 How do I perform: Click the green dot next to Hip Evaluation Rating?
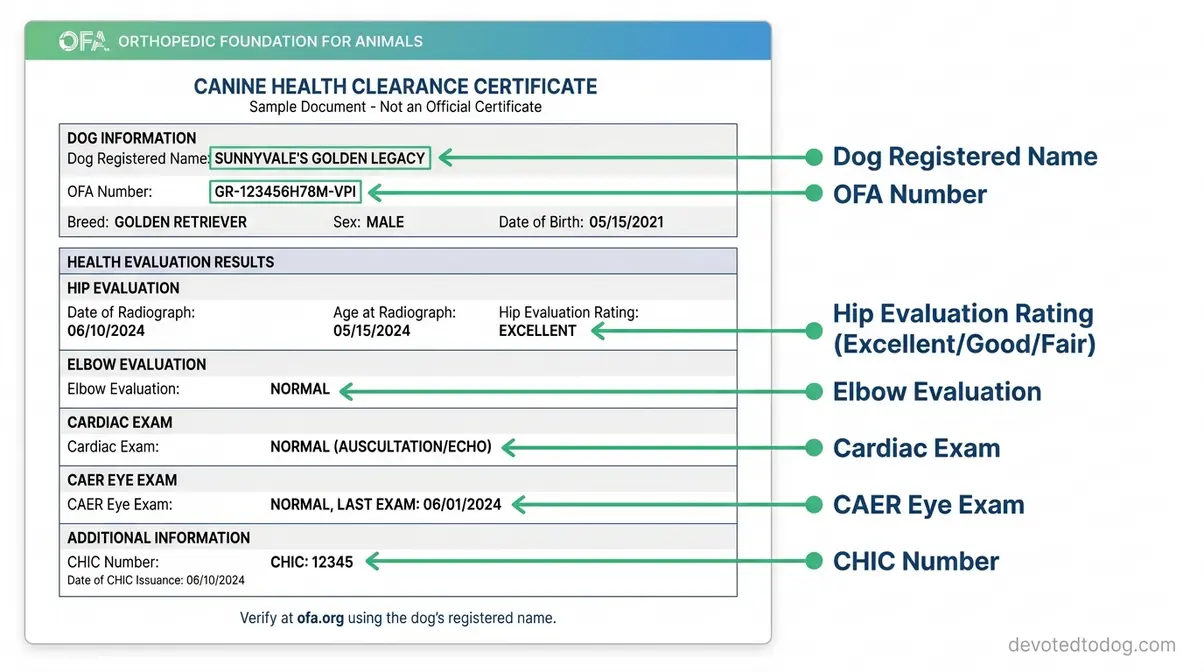click(x=812, y=332)
